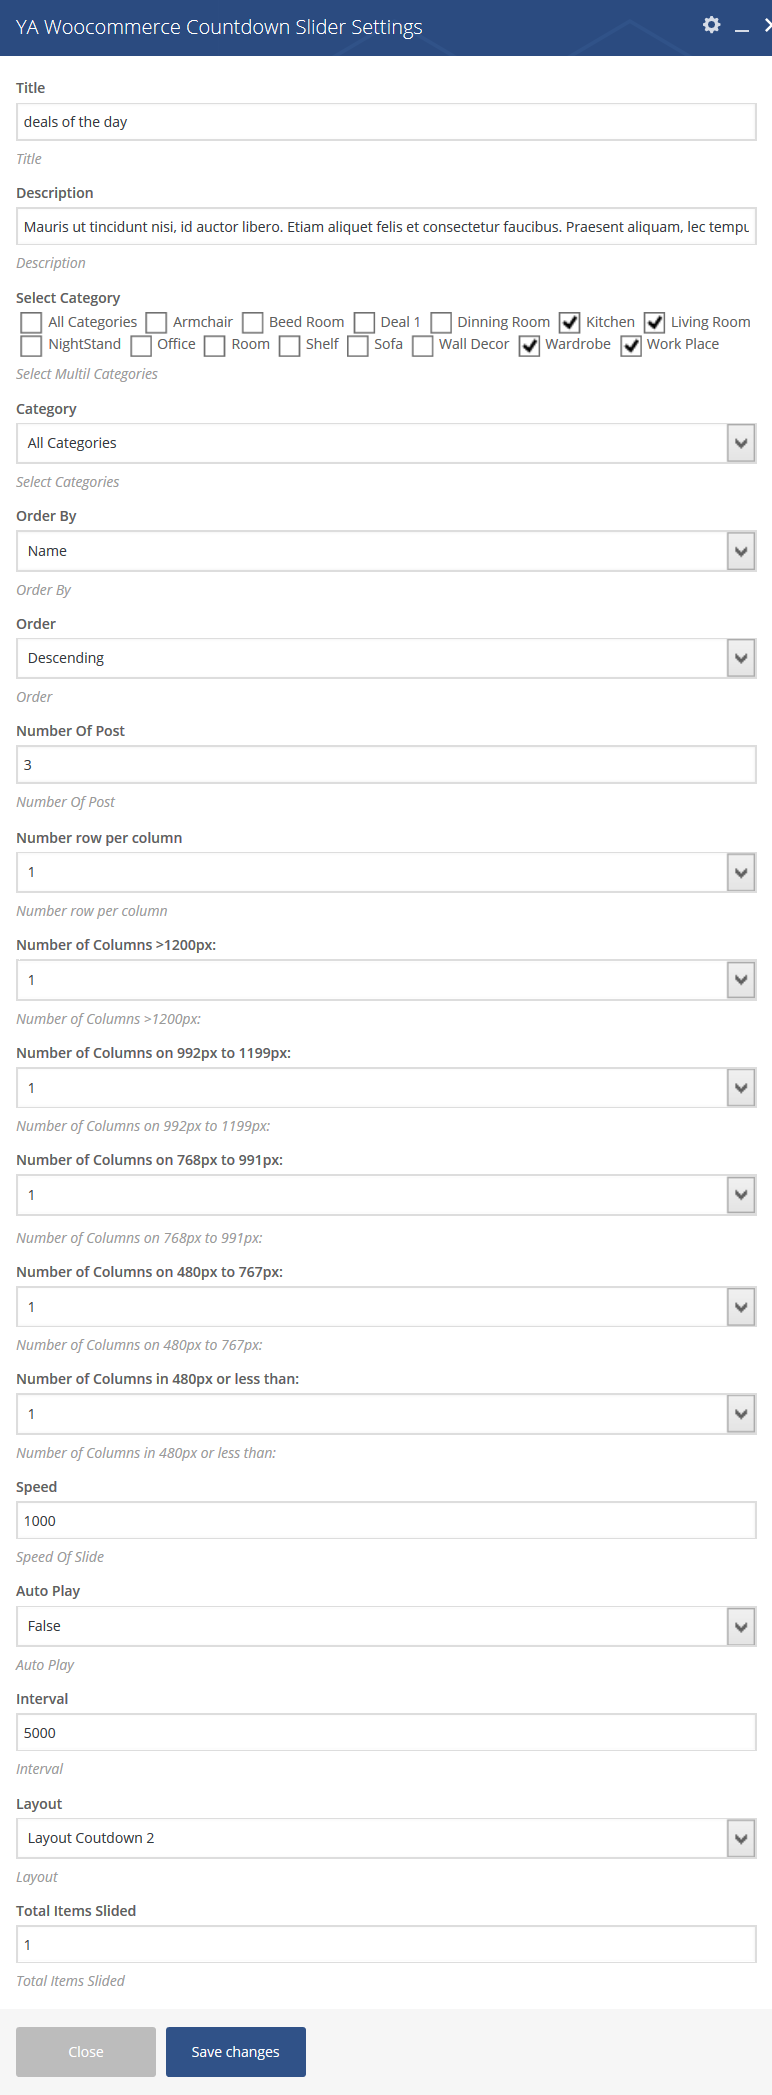Select the Number Of Post field
This screenshot has width=772, height=2095.
click(386, 764)
